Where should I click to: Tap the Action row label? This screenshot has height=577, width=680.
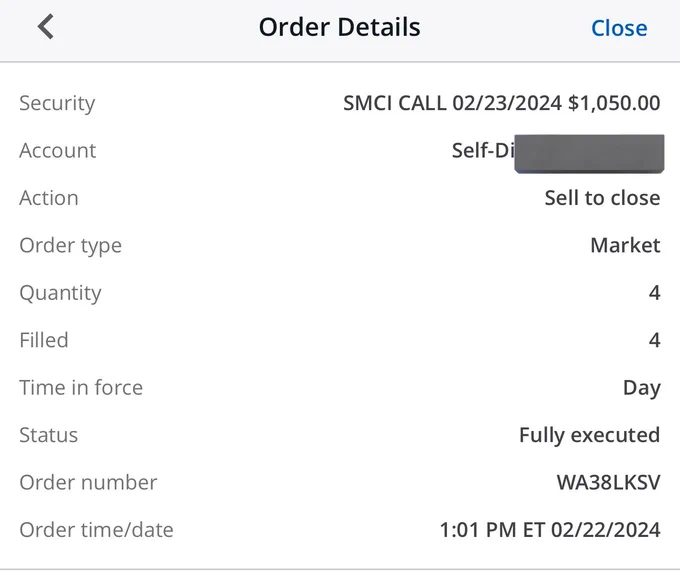point(49,198)
